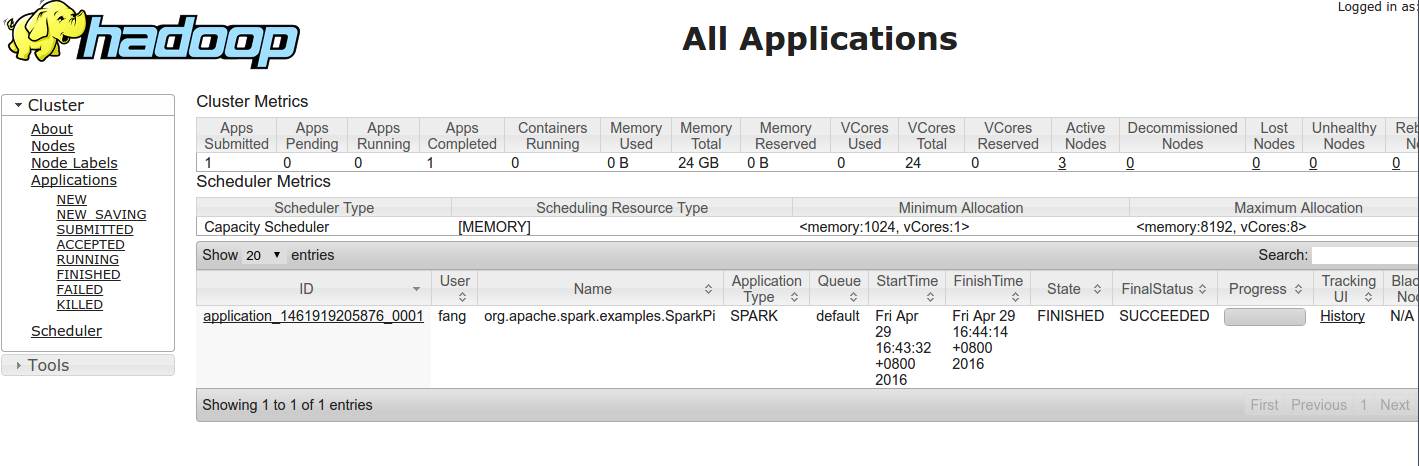The image size is (1419, 466).
Task: Go to the Scheduler page
Action: (66, 331)
